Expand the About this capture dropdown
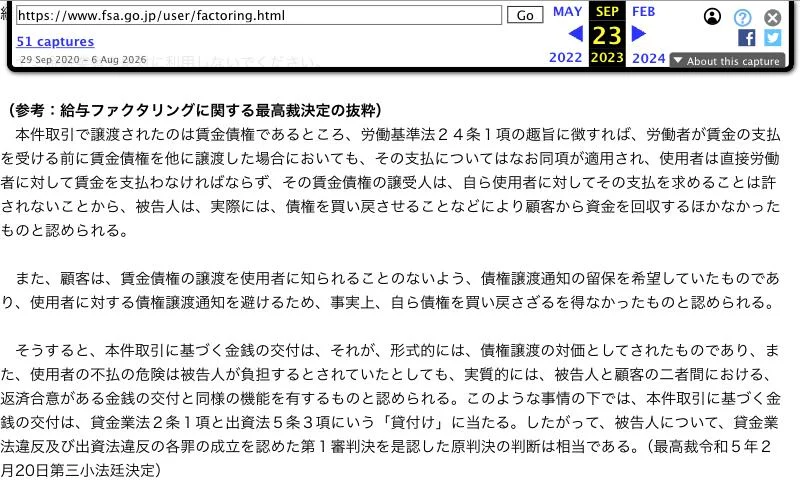Image resolution: width=800 pixels, height=490 pixels. coord(727,61)
